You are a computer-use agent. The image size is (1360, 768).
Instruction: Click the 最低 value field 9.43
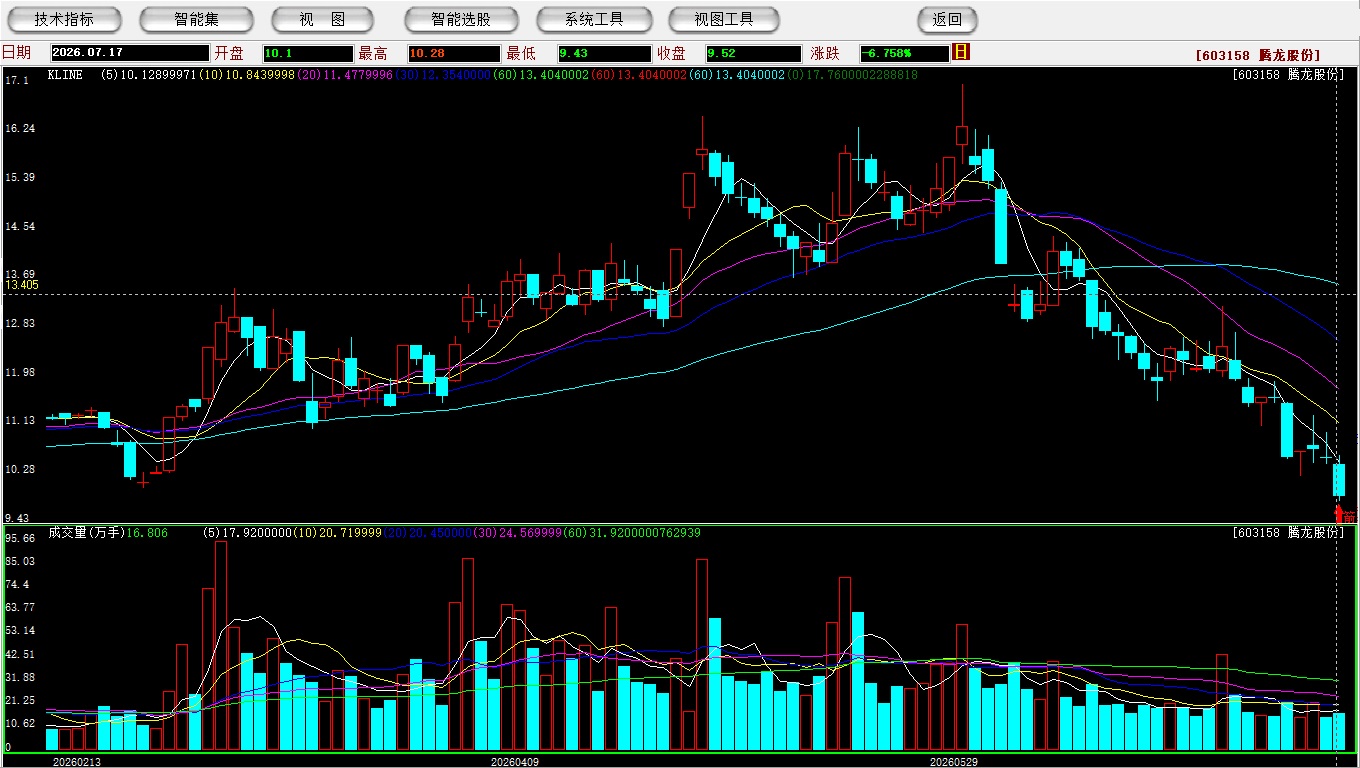tap(605, 54)
